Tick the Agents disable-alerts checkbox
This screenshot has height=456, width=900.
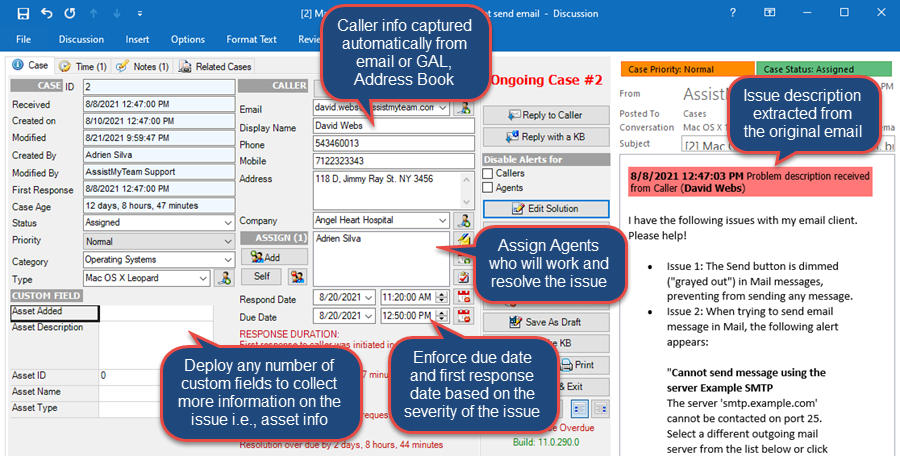(x=489, y=187)
